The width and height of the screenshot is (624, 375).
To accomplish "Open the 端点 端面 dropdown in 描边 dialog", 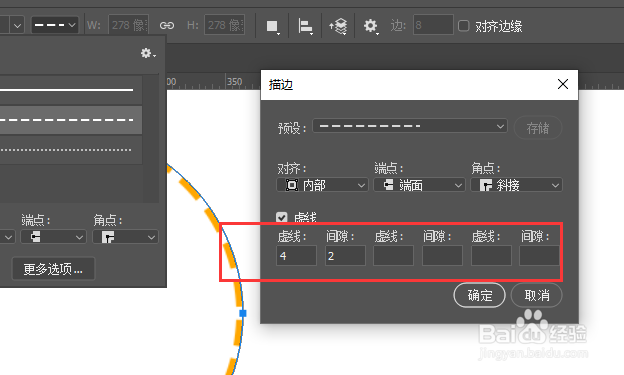I will [419, 185].
